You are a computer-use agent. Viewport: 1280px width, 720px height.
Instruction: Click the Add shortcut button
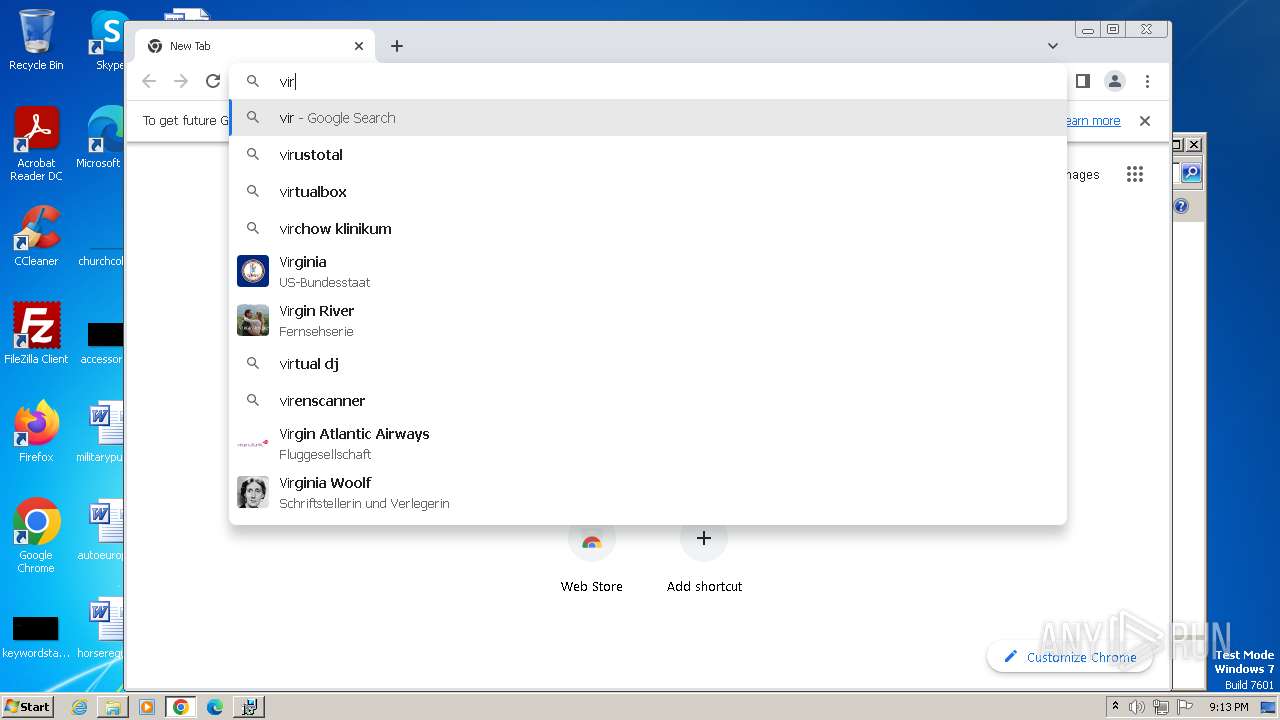704,556
